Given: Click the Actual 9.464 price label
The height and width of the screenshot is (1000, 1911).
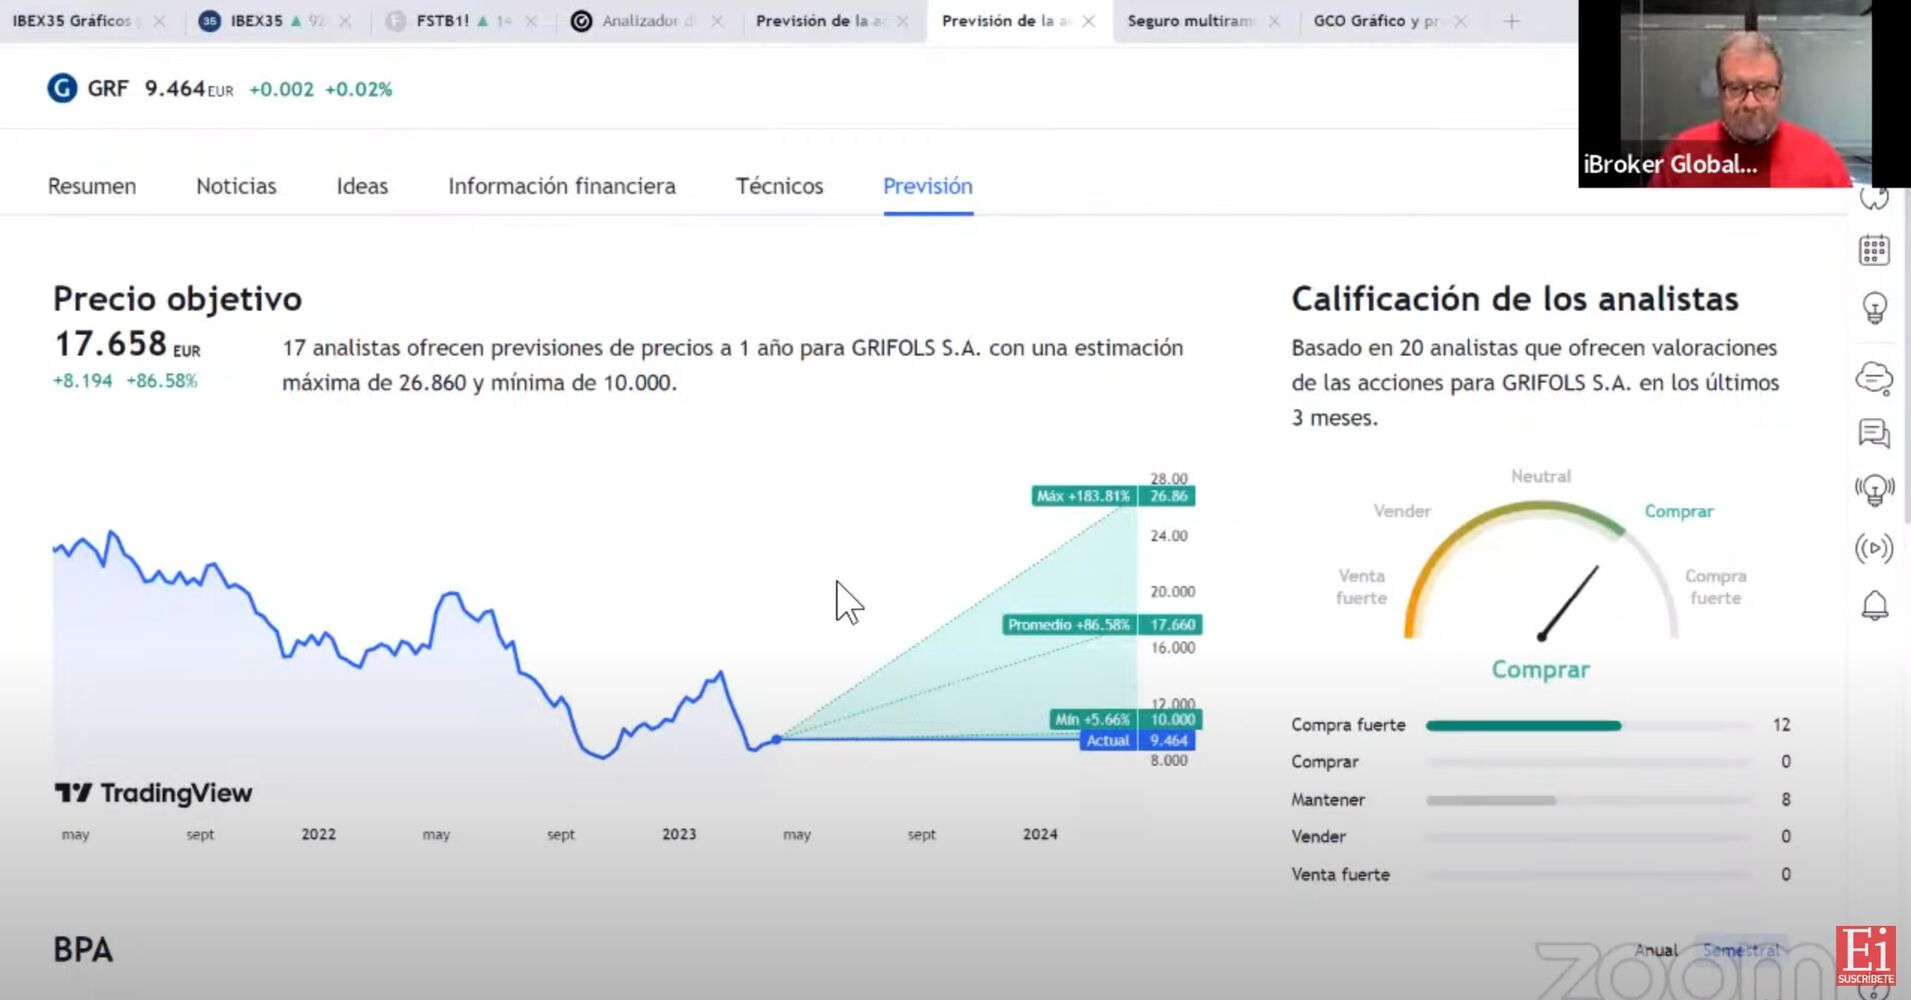Looking at the screenshot, I should click(1138, 741).
